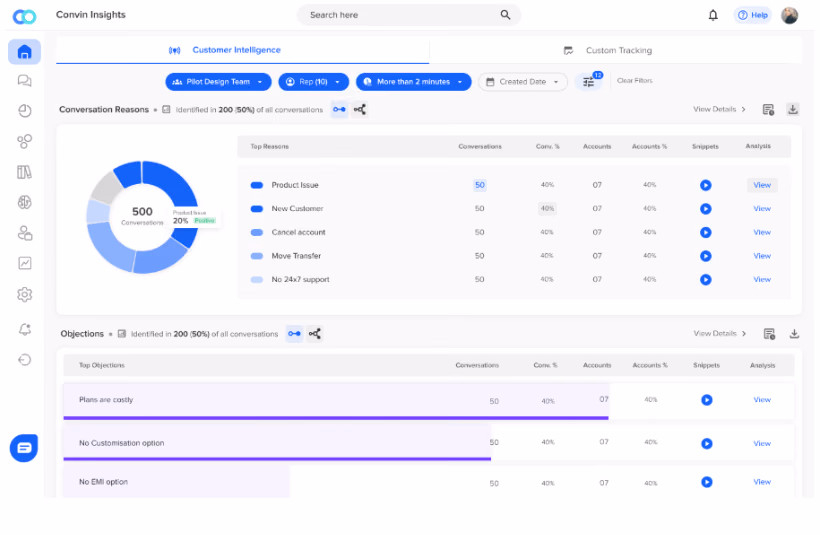Click Clear Filters
The width and height of the screenshot is (820, 535).
click(634, 81)
